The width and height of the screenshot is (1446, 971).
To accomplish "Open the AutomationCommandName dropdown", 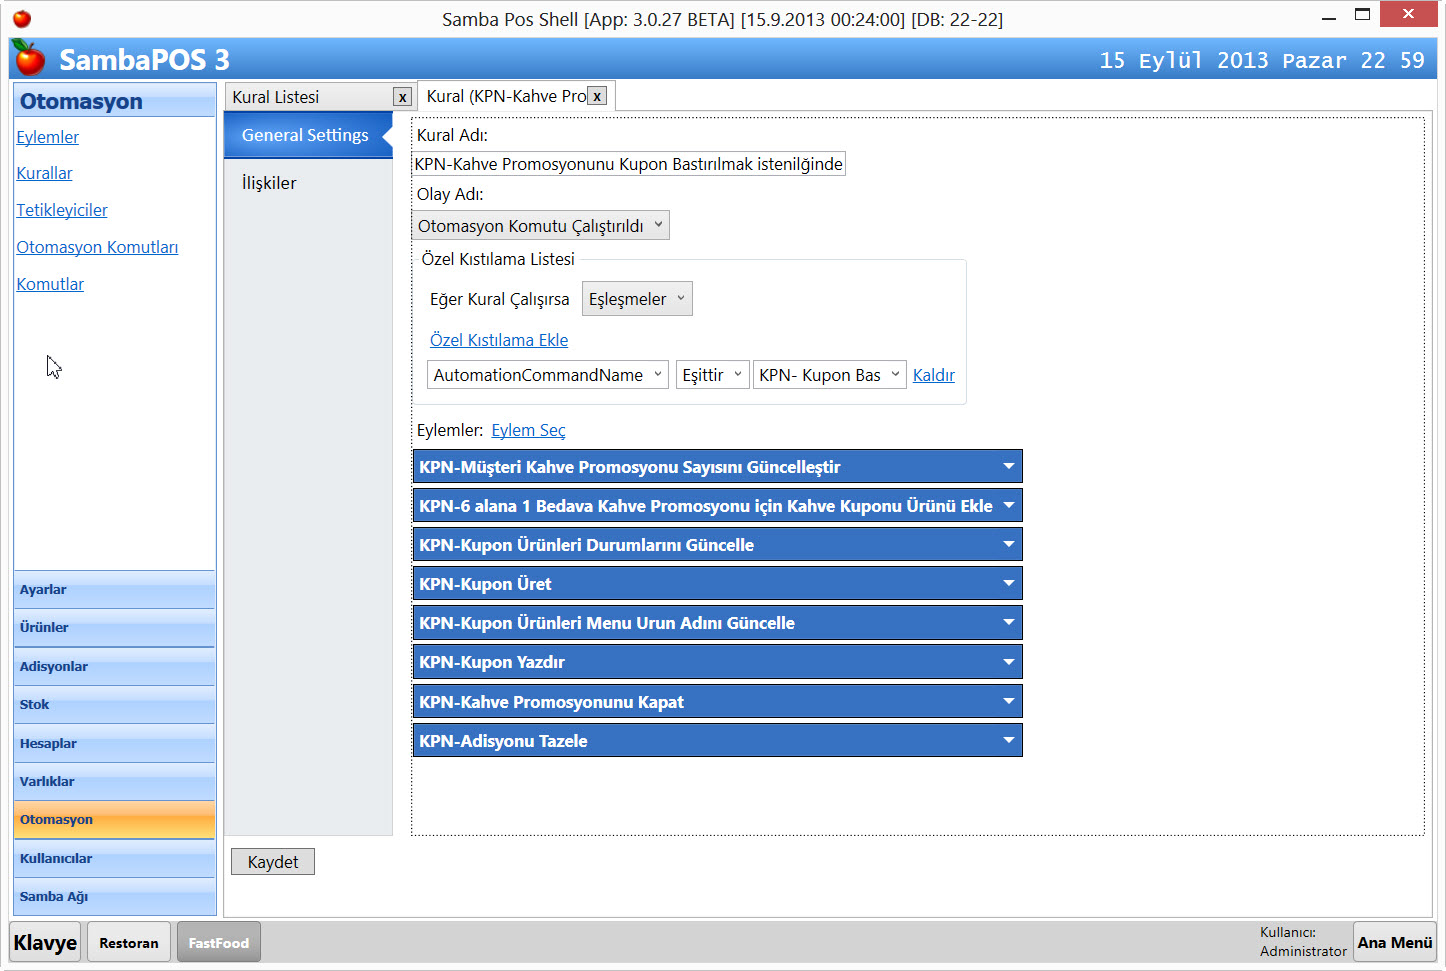I will click(x=547, y=375).
